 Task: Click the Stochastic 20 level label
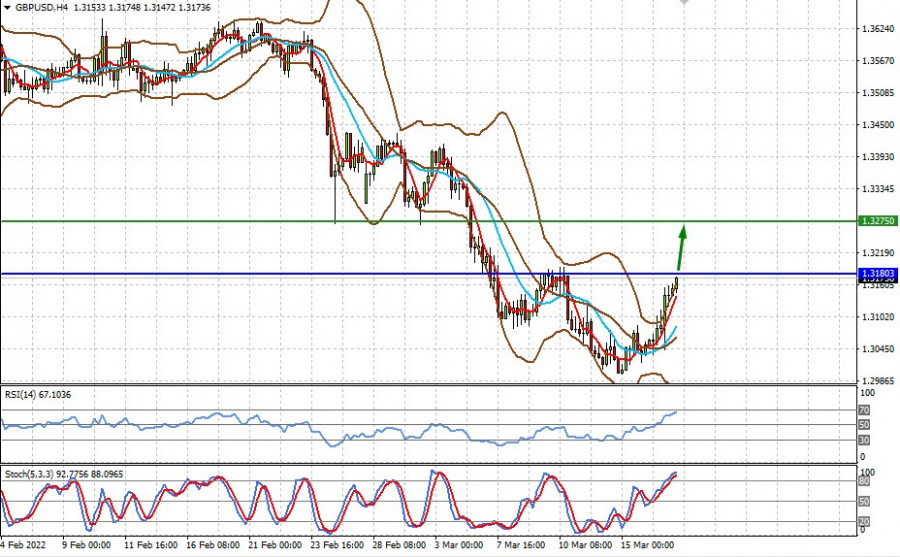tap(864, 521)
